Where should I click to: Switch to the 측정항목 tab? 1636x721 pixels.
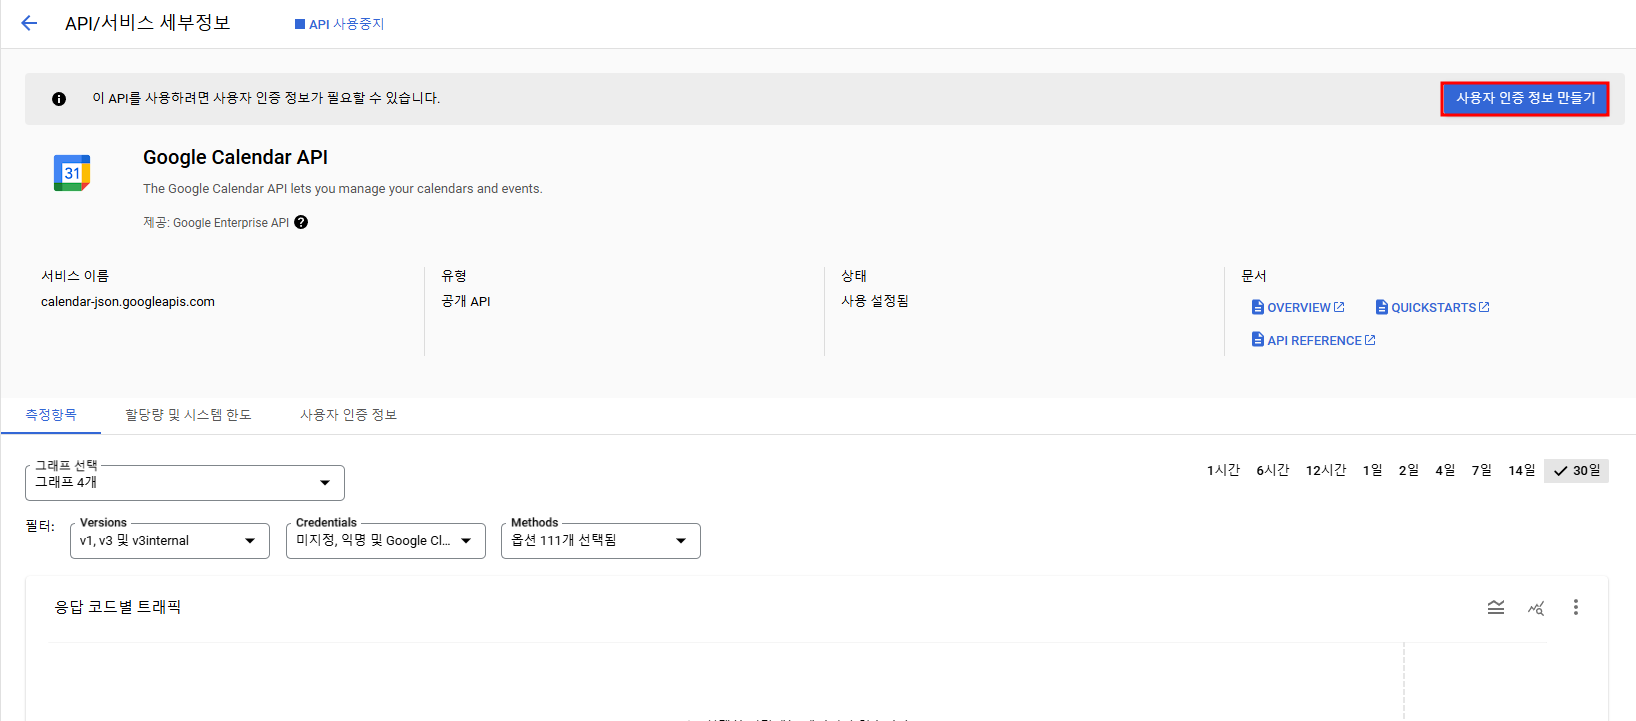pos(51,414)
